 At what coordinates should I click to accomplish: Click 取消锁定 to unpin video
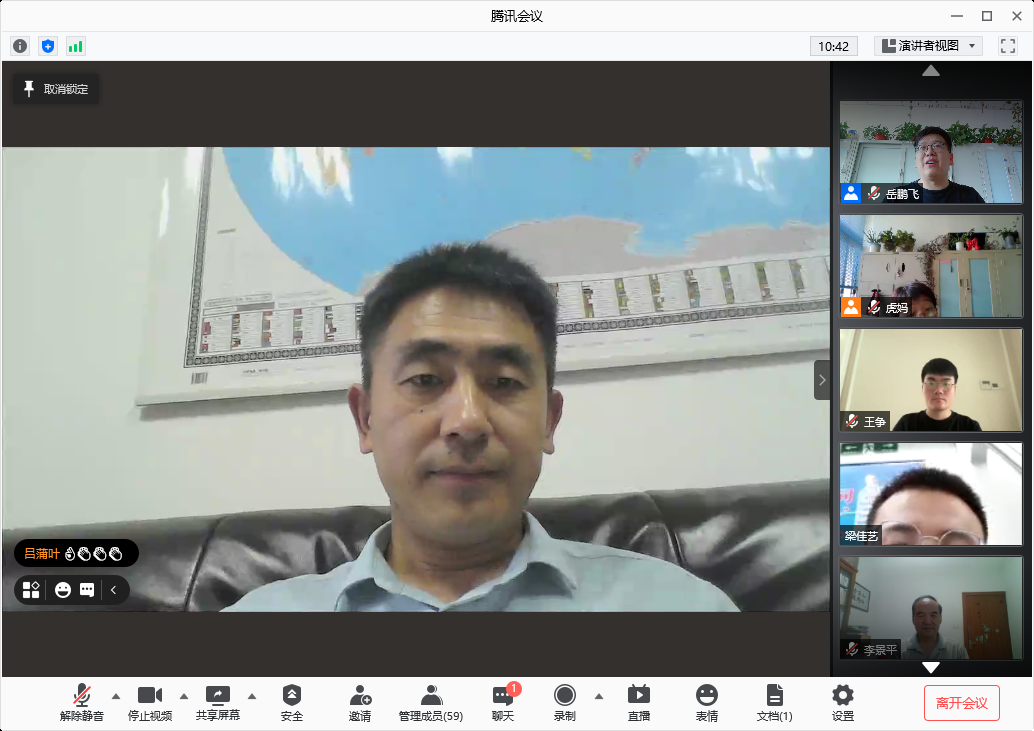[x=56, y=89]
